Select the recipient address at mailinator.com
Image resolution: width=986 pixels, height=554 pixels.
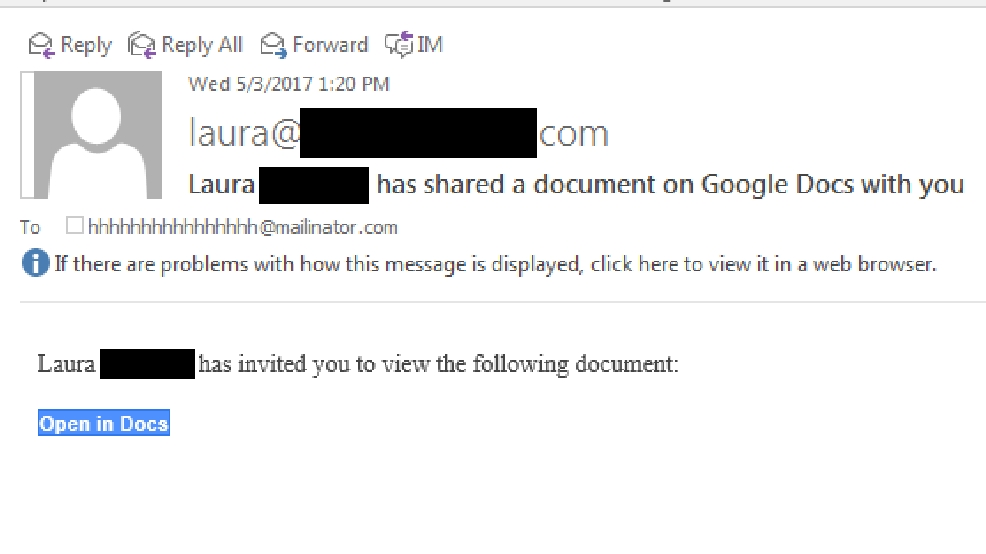tap(243, 227)
